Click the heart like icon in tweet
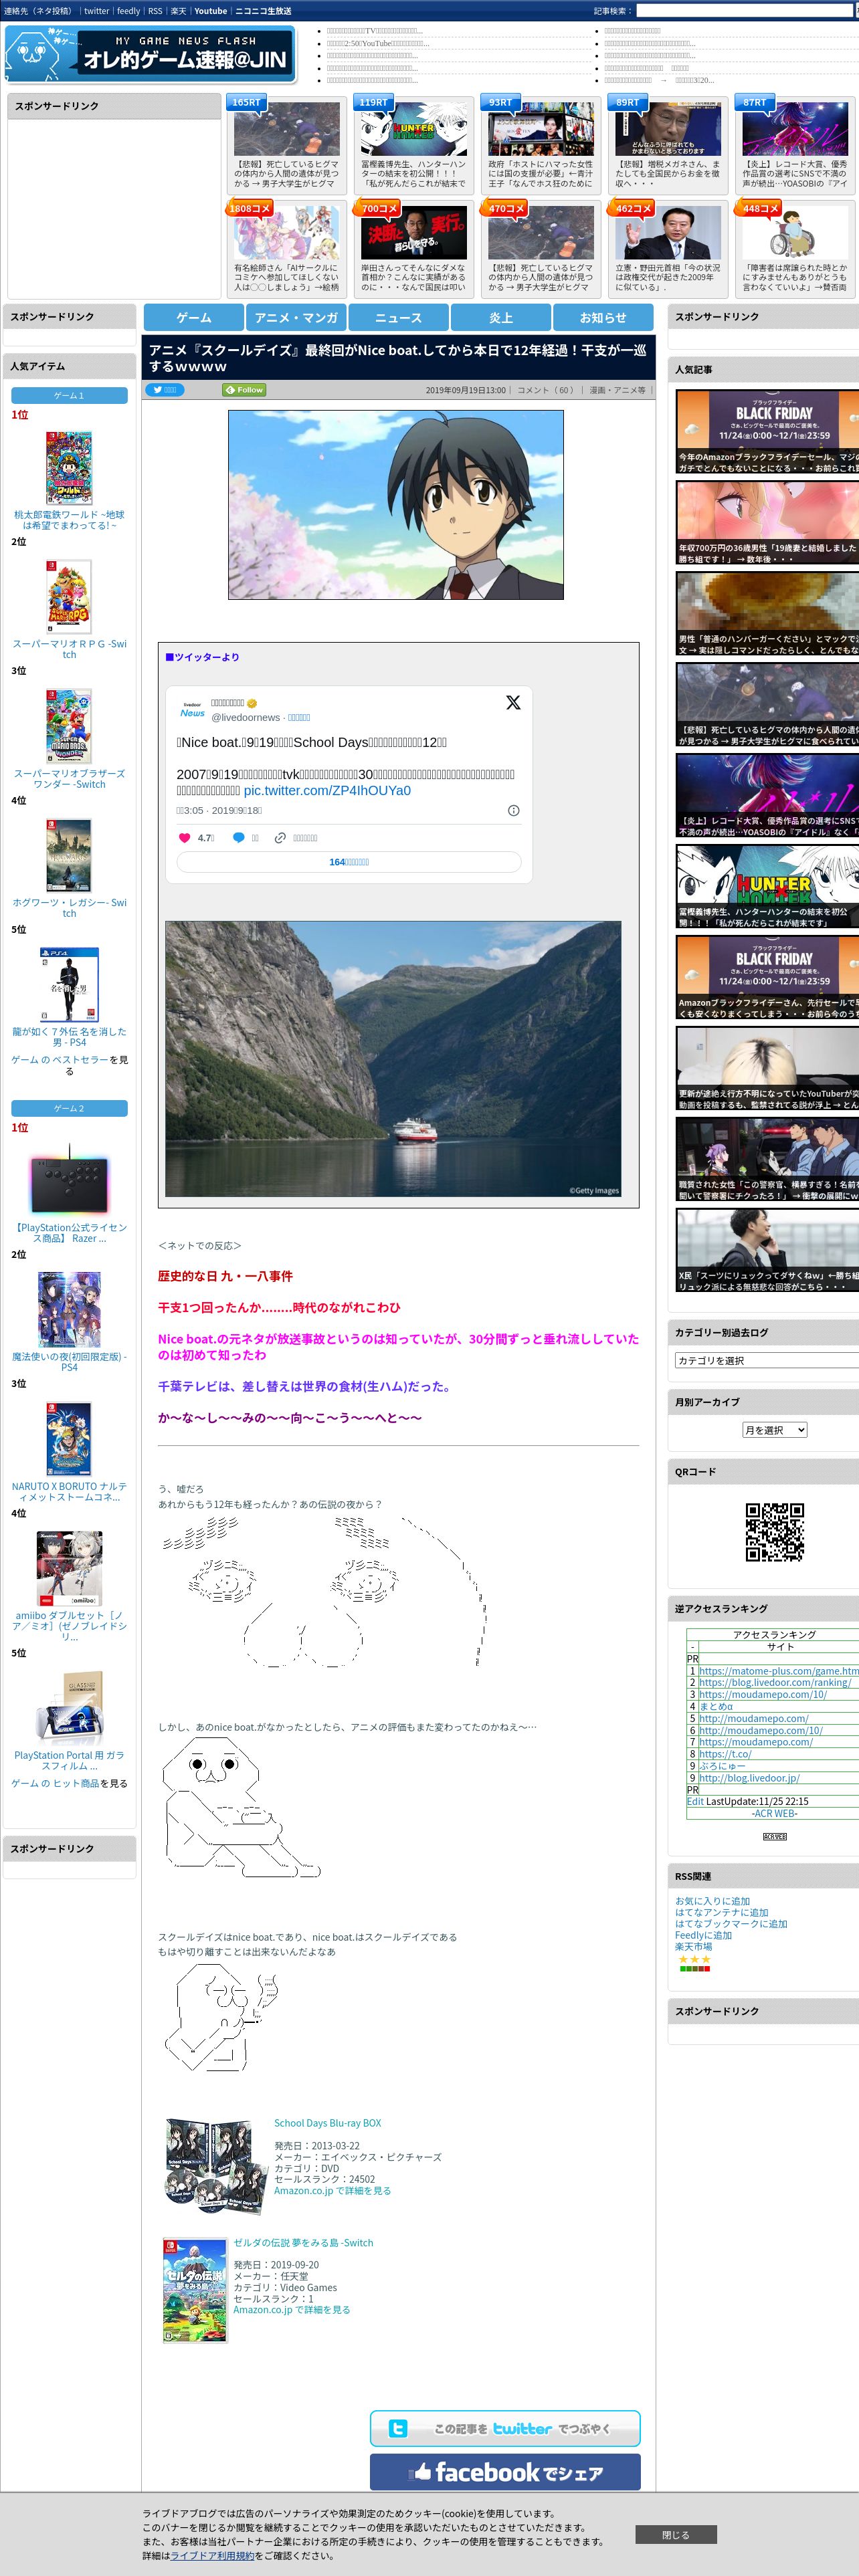The width and height of the screenshot is (859, 2576). pyautogui.click(x=184, y=838)
